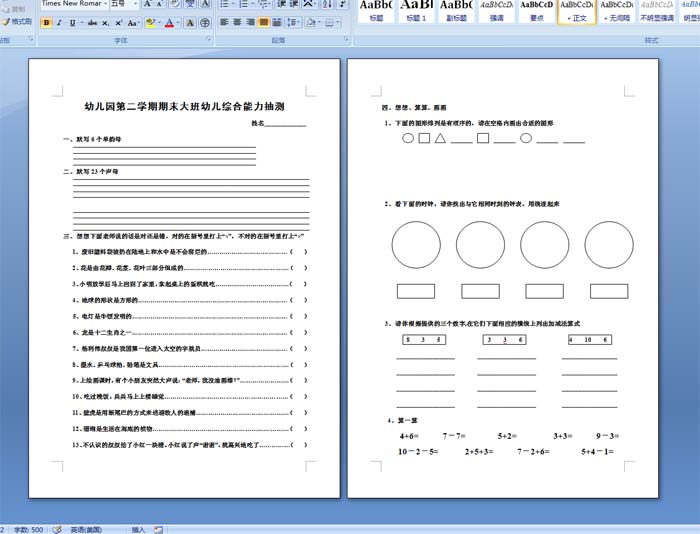
Task: Click multilevel list icon
Action: [x=264, y=4]
